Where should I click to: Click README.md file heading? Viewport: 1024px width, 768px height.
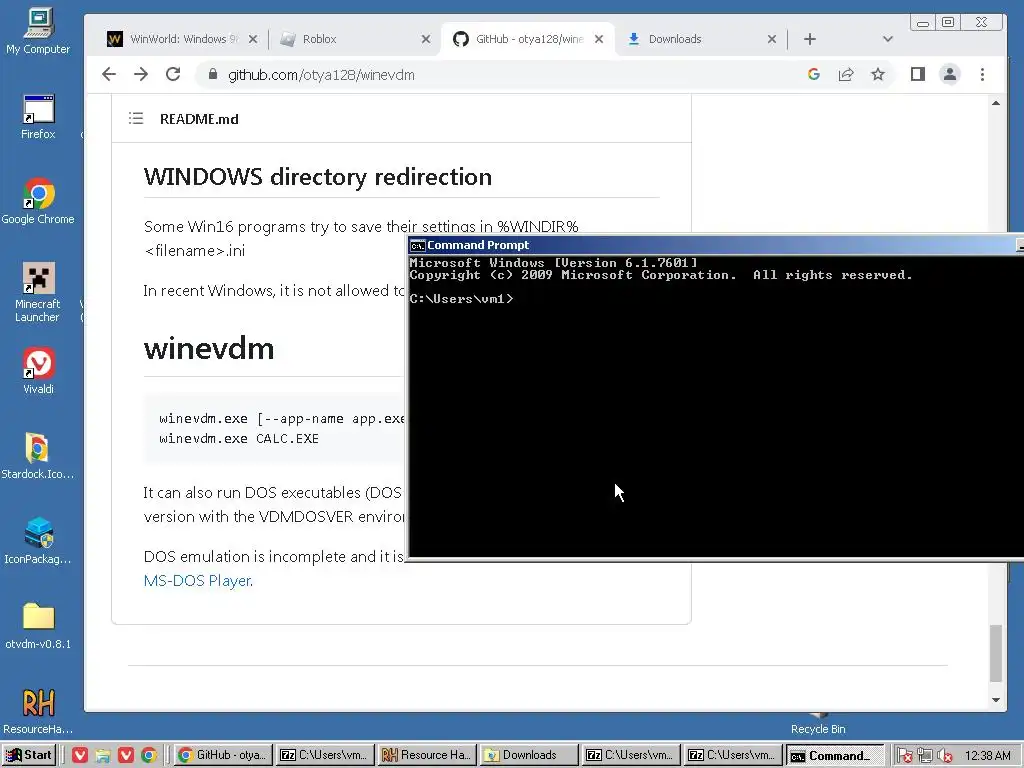199,119
